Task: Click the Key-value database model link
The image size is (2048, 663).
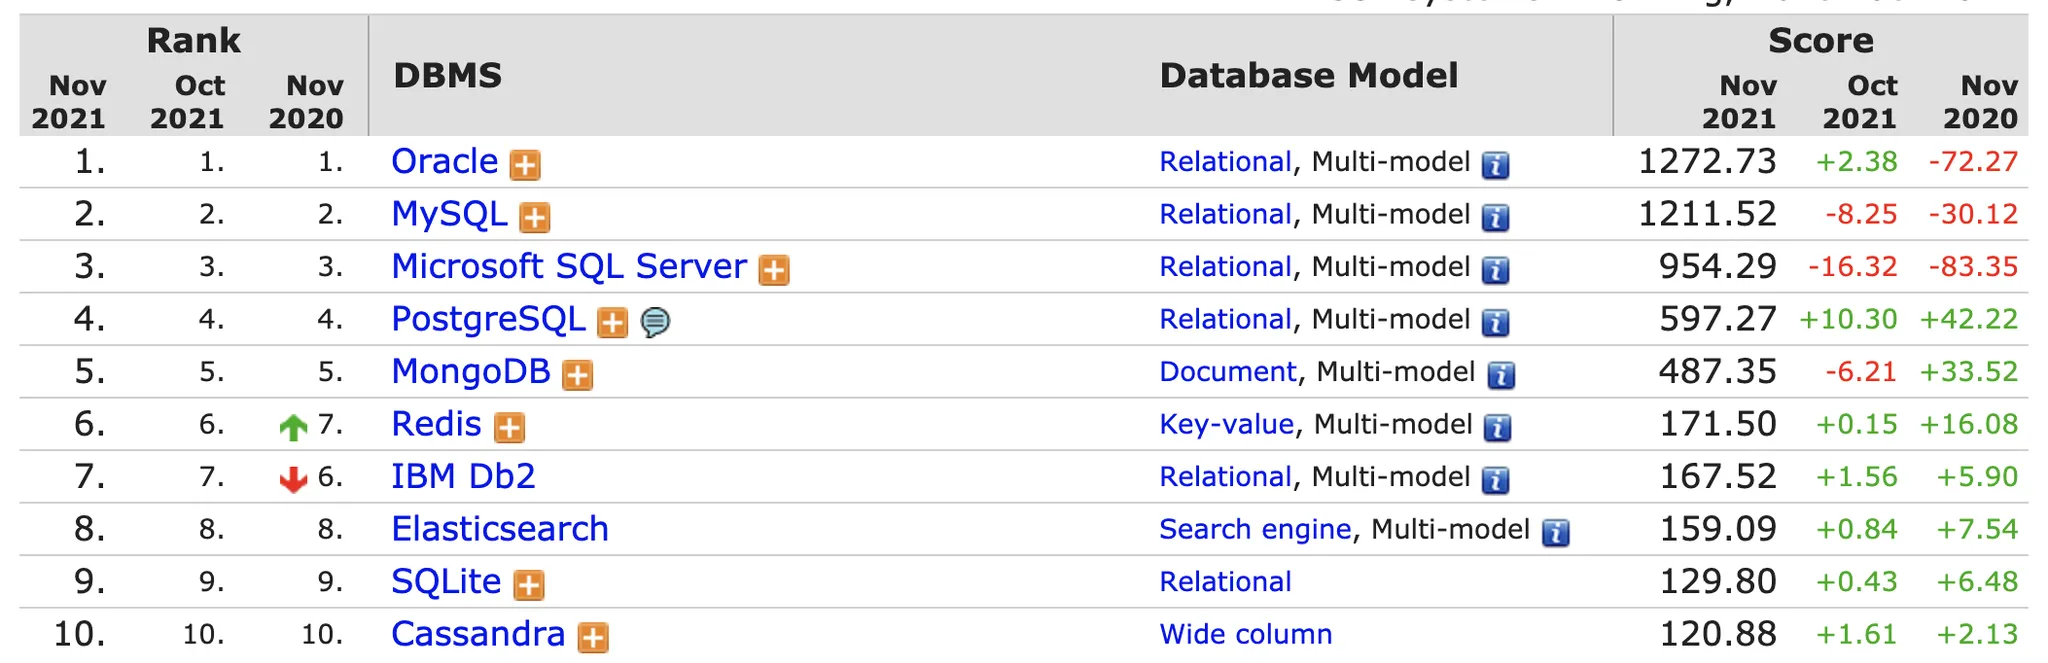Action: (1226, 424)
